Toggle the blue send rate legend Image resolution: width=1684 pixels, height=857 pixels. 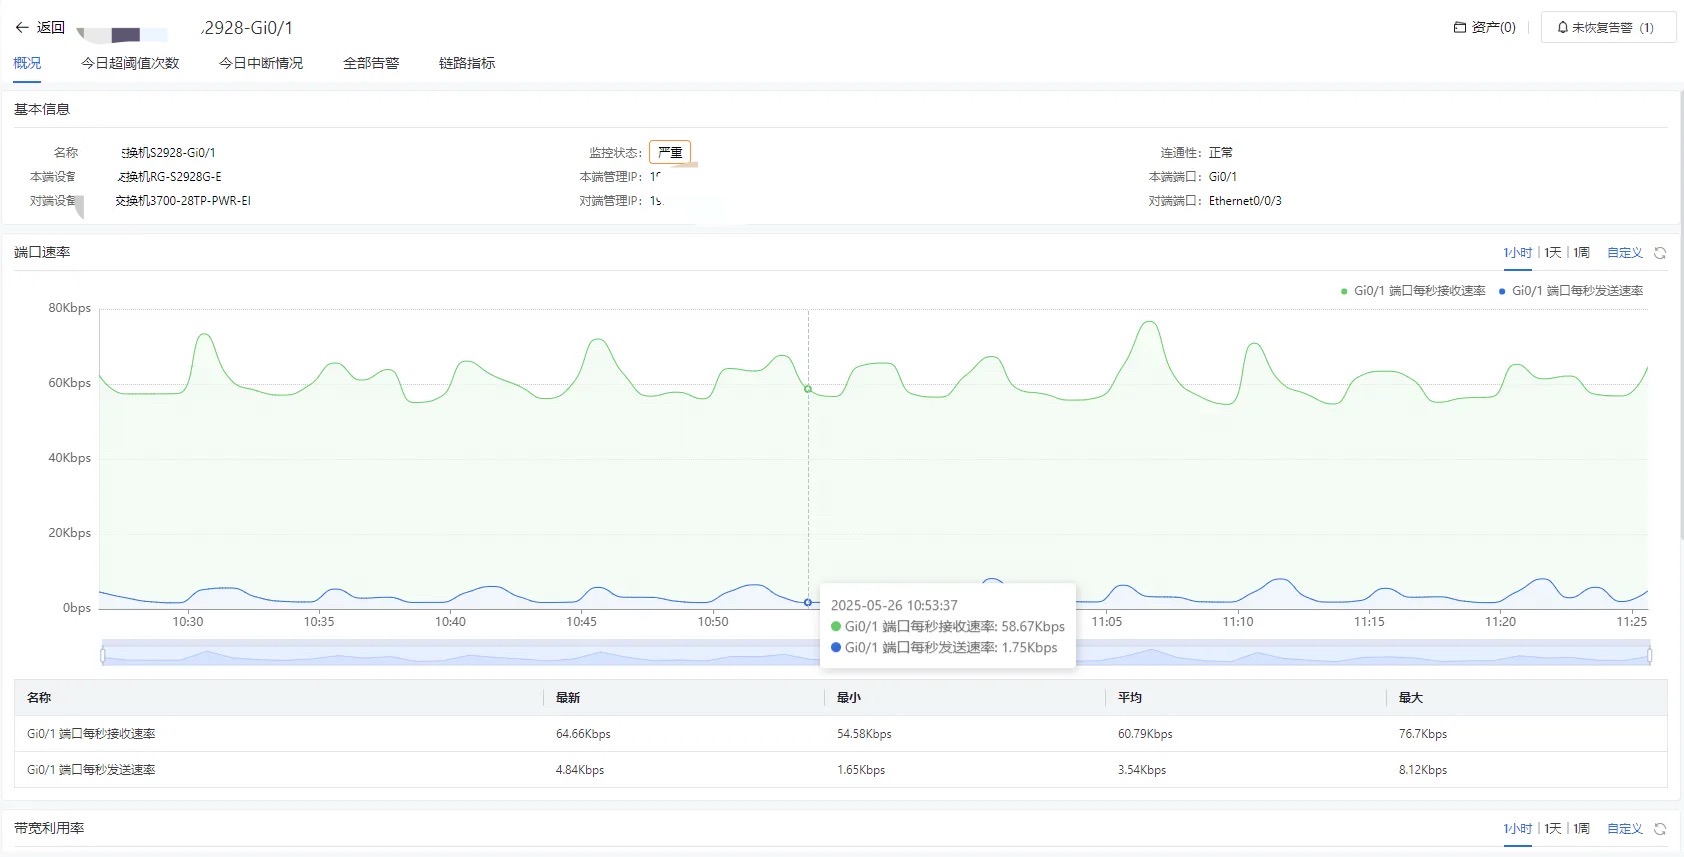click(1571, 291)
